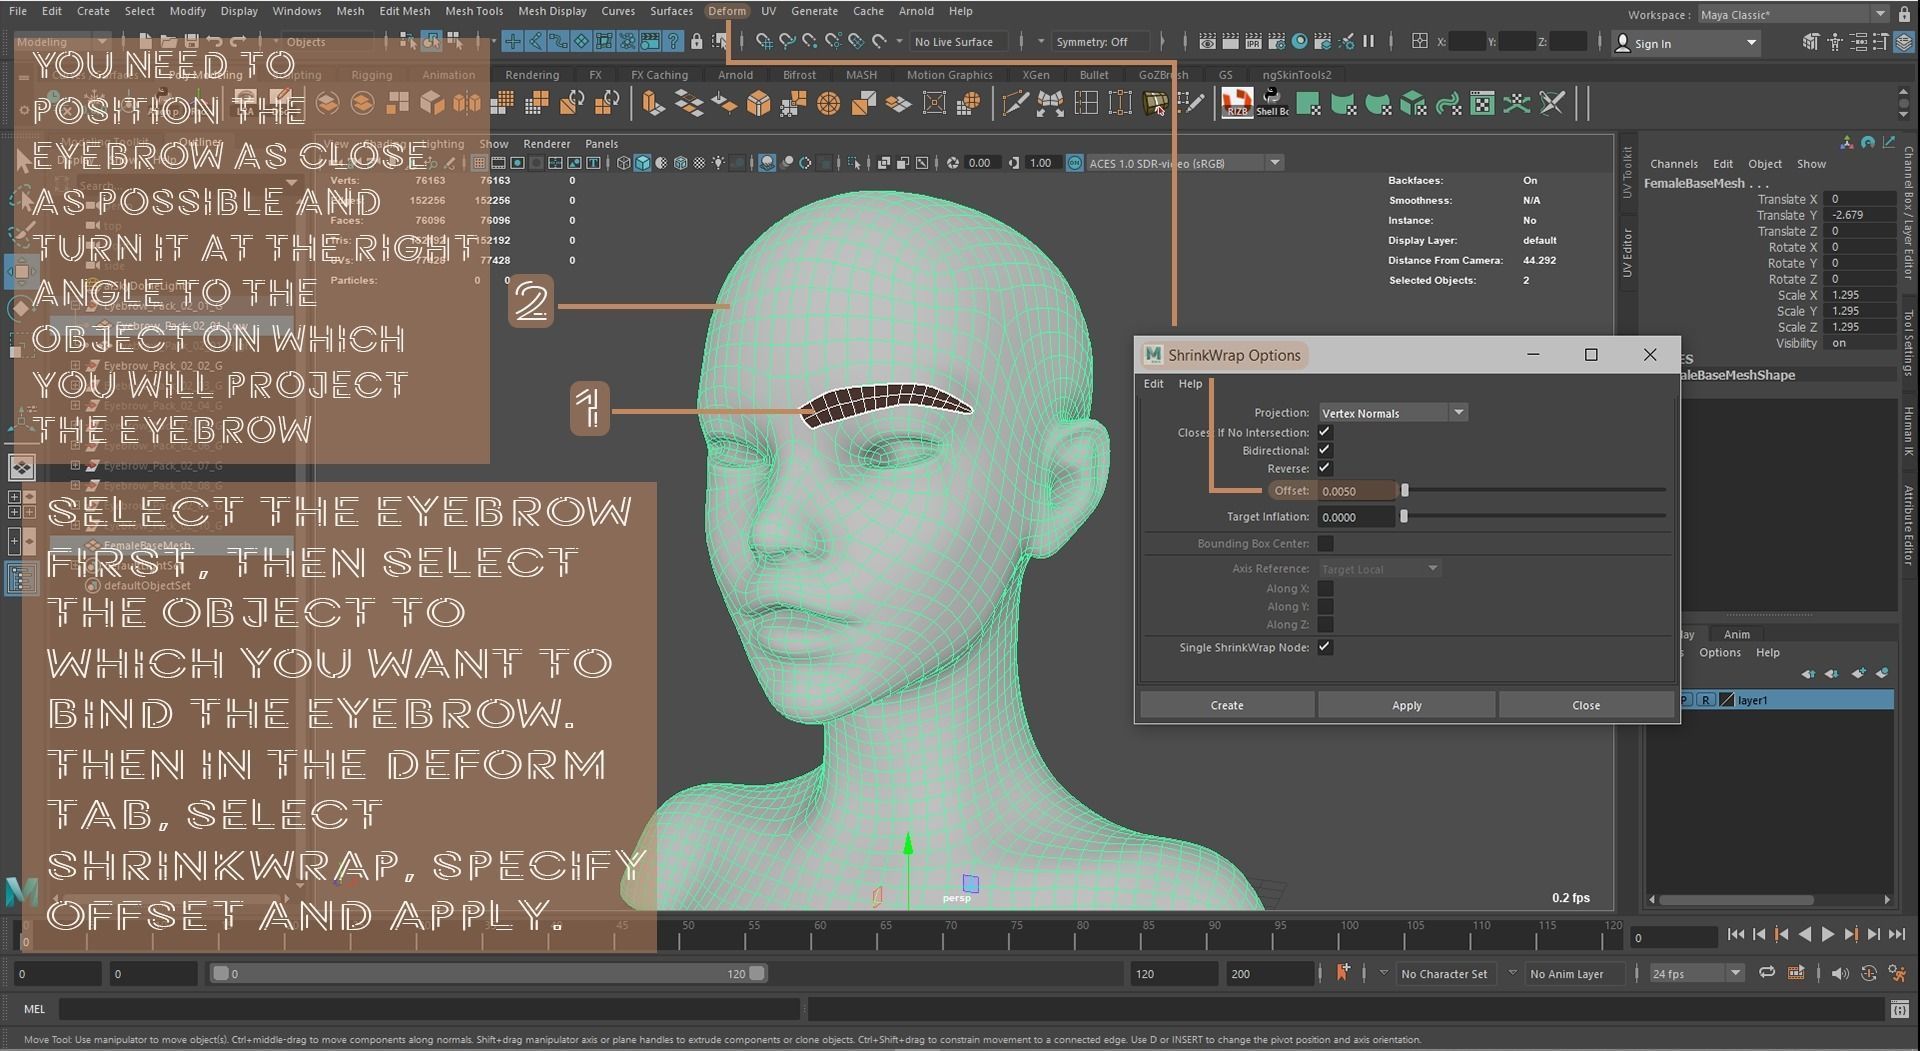
Task: Click the Create button in ShrinkWrap Options
Action: pyautogui.click(x=1227, y=705)
